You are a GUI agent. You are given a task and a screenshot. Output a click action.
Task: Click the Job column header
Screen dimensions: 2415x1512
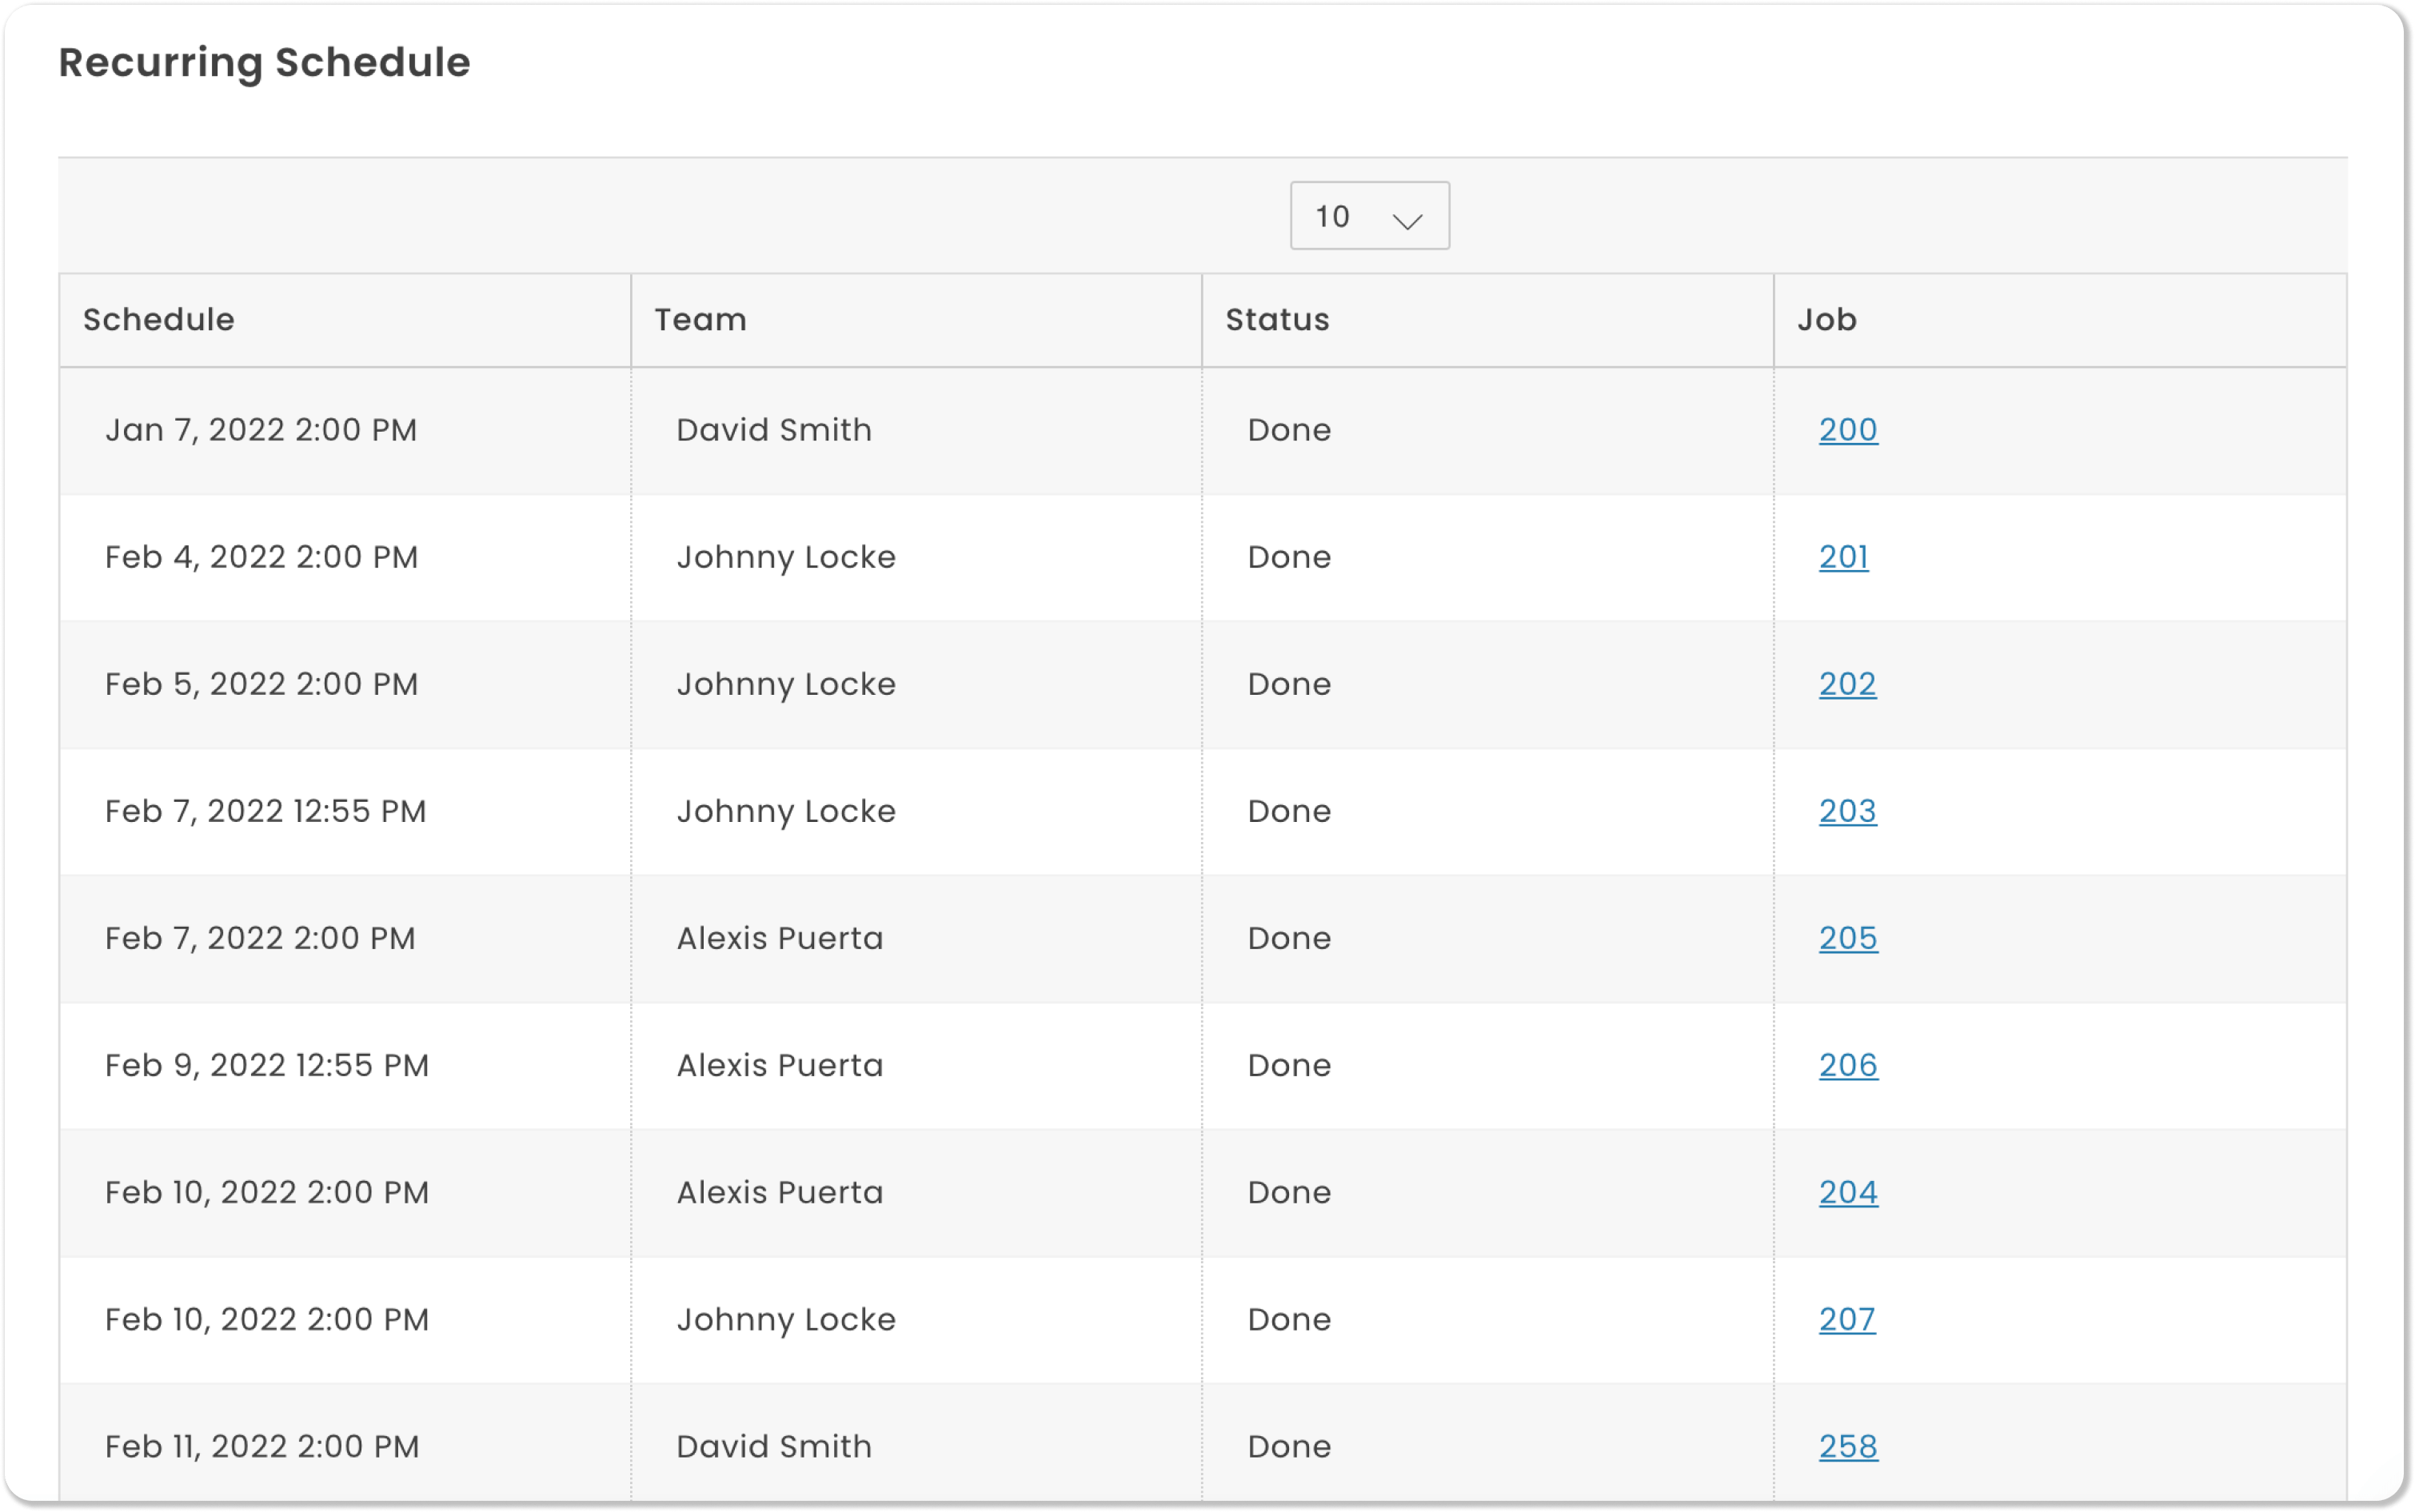(1827, 319)
